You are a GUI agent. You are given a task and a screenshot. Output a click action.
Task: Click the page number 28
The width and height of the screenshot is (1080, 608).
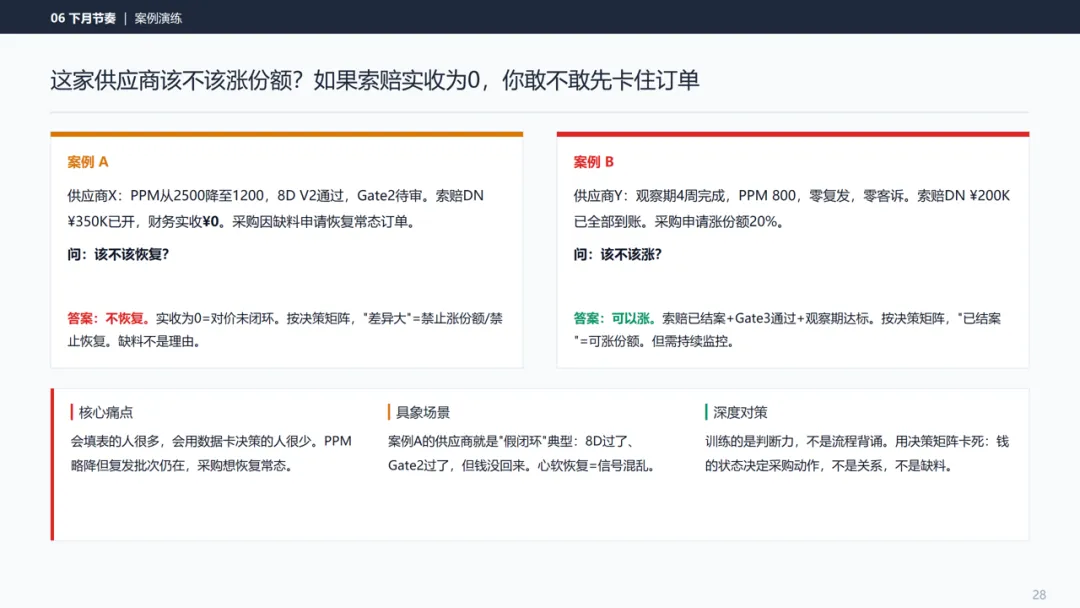[x=1039, y=595]
